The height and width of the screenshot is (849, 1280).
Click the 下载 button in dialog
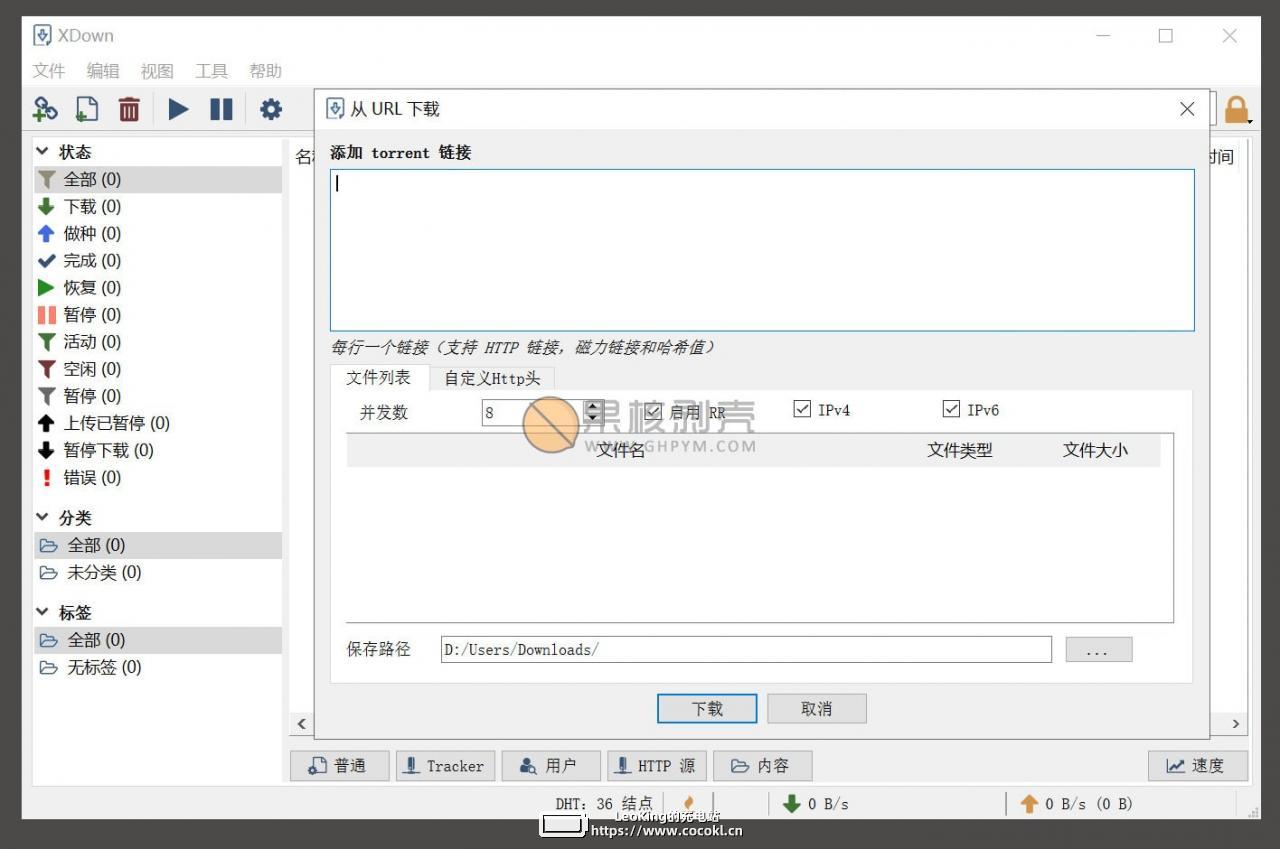pyautogui.click(x=707, y=708)
